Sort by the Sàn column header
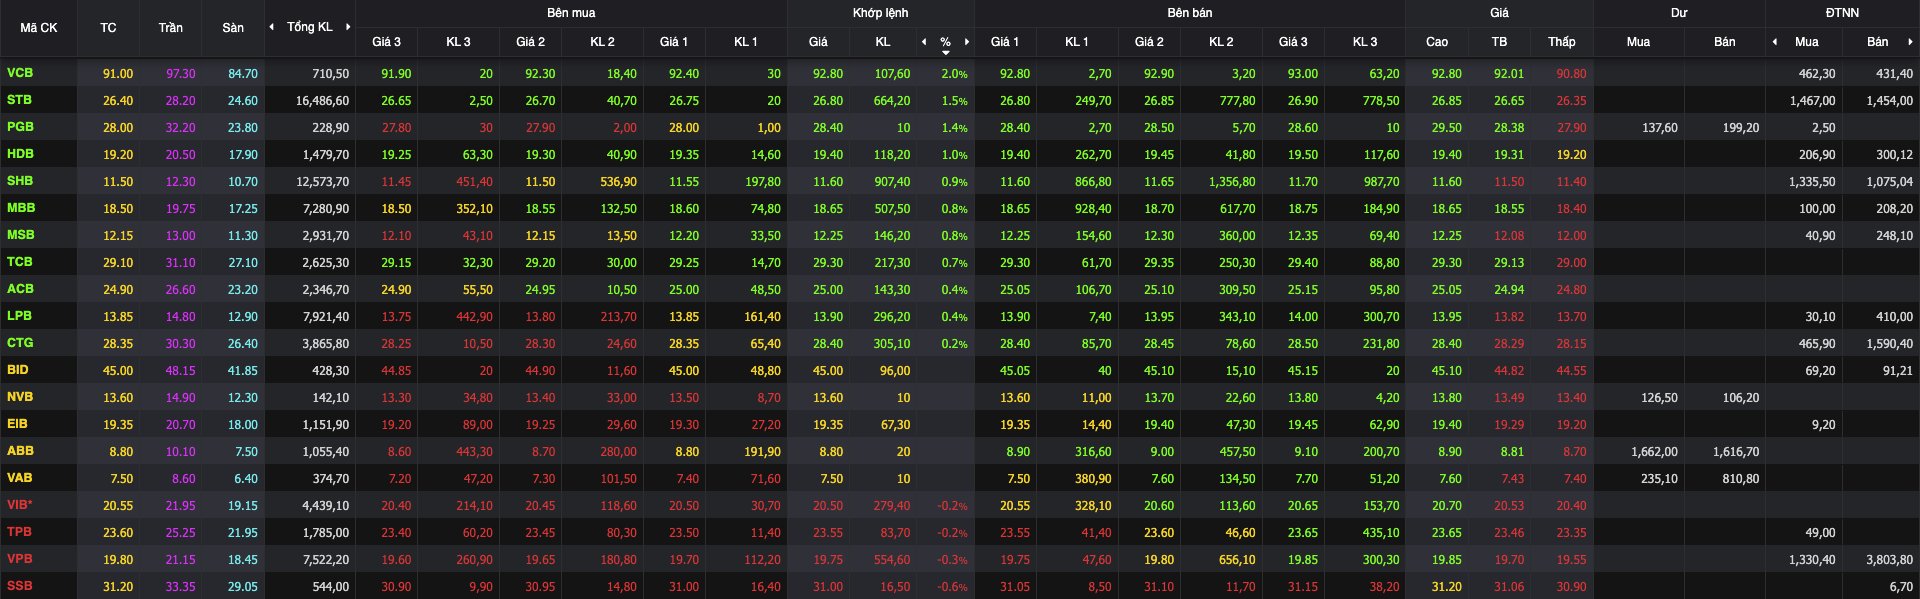This screenshot has height=599, width=1920. [x=233, y=28]
